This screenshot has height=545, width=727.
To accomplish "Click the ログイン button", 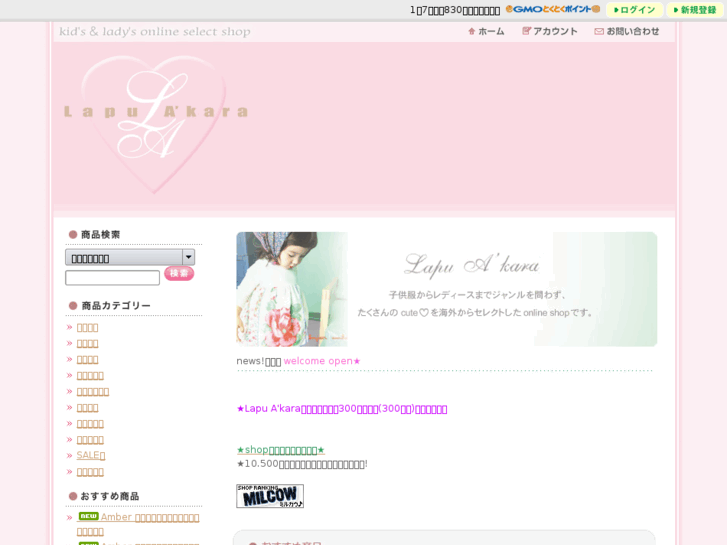I will (634, 10).
